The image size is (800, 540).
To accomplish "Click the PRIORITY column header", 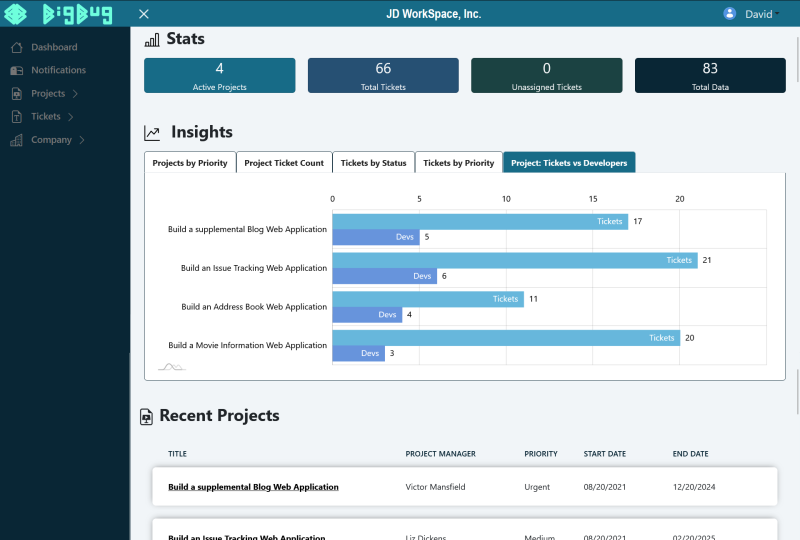I will pos(541,454).
